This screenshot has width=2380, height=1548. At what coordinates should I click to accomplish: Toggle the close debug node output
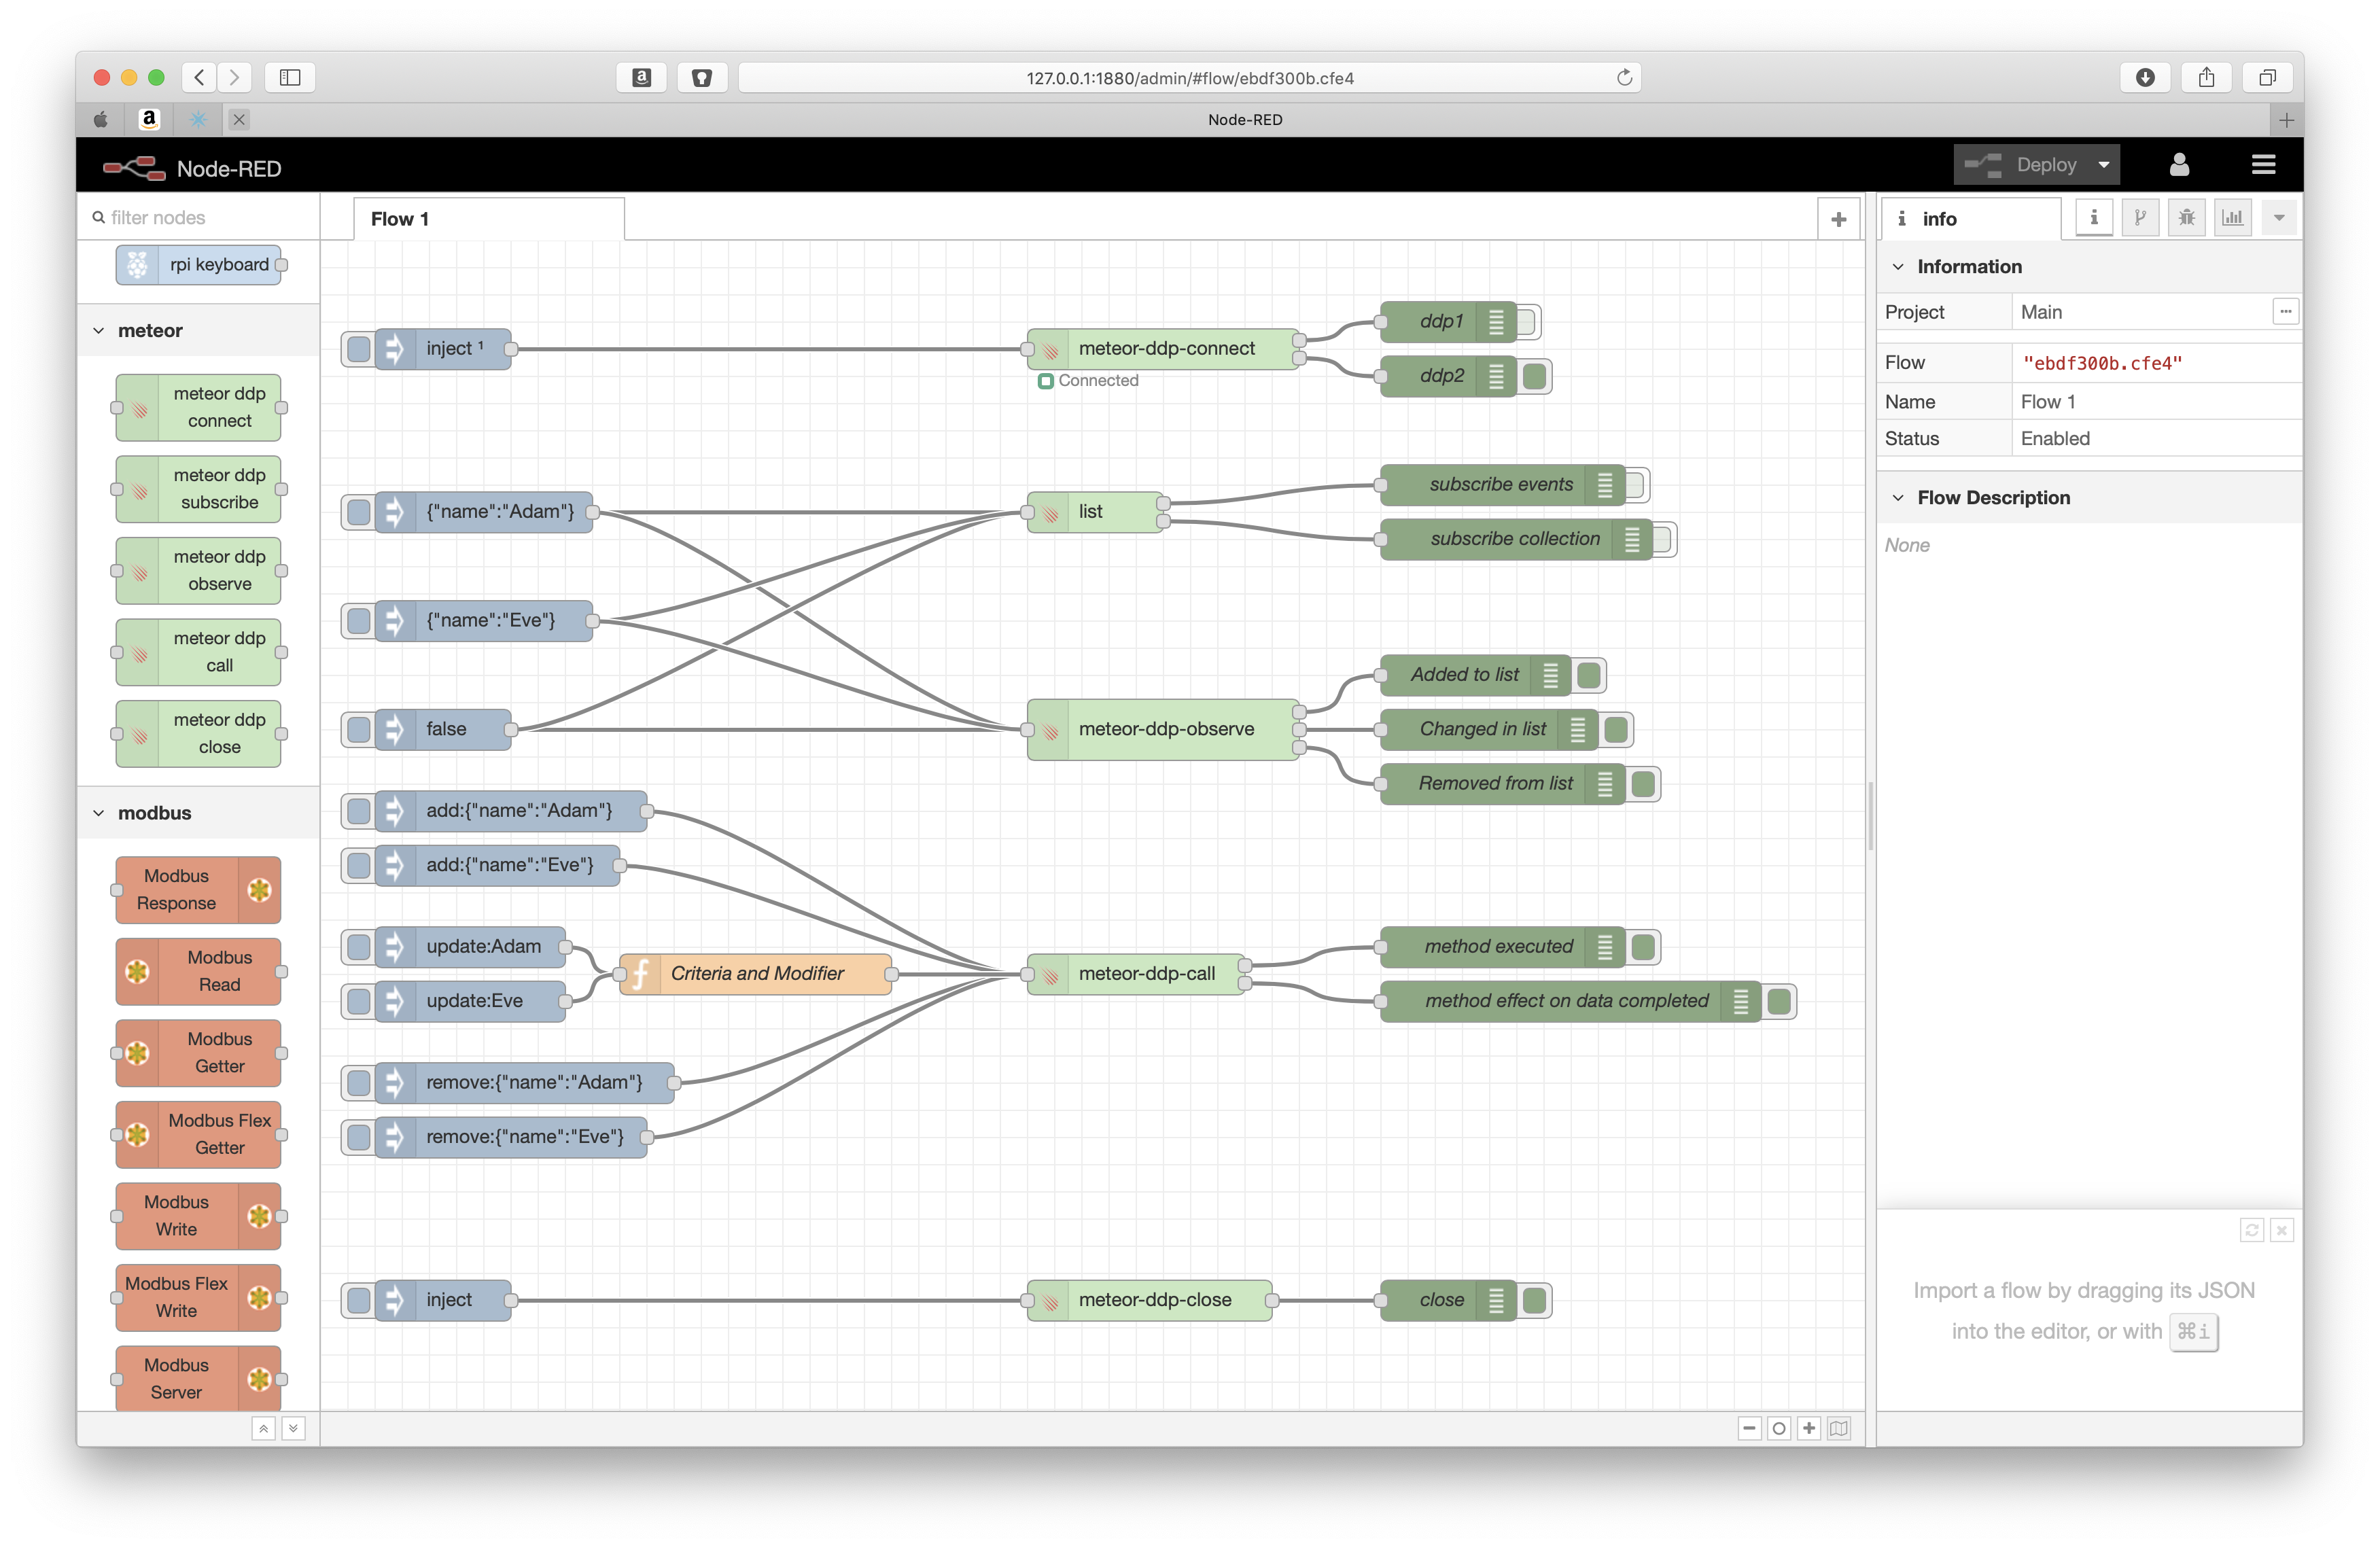point(1535,1301)
